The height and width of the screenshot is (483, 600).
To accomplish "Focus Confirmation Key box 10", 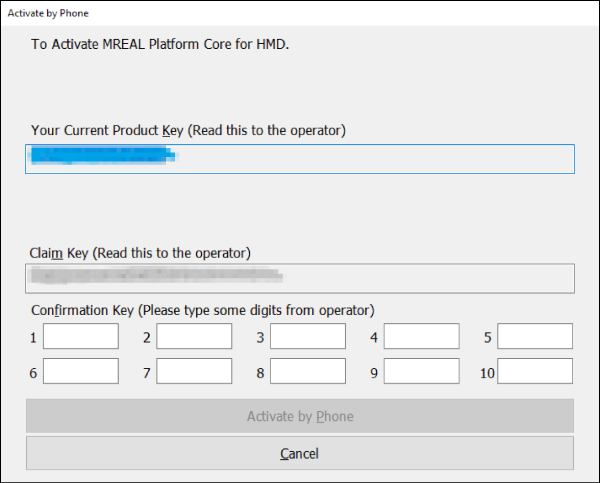I will point(535,371).
